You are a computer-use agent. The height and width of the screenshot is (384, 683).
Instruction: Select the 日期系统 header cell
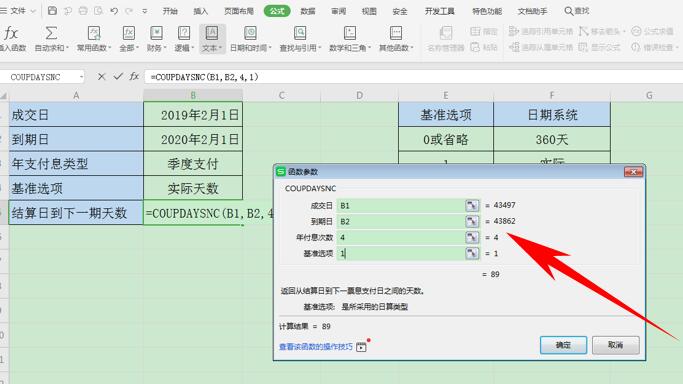(x=552, y=115)
